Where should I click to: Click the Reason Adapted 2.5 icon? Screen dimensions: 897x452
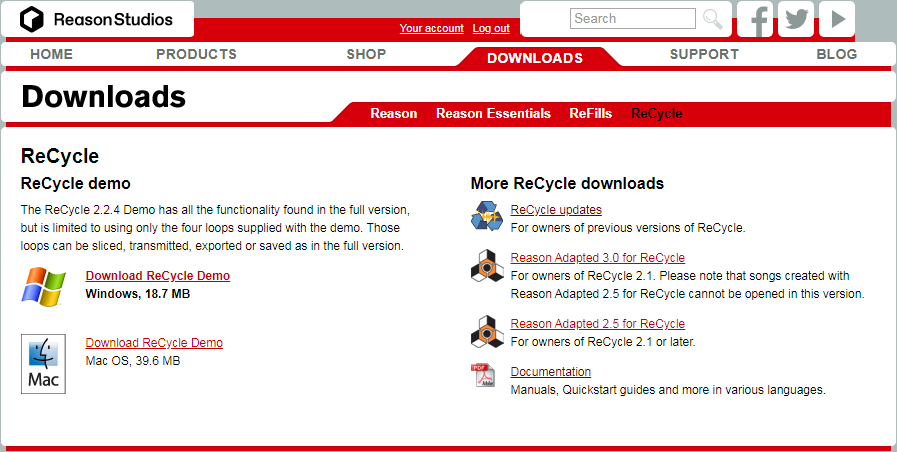point(487,331)
